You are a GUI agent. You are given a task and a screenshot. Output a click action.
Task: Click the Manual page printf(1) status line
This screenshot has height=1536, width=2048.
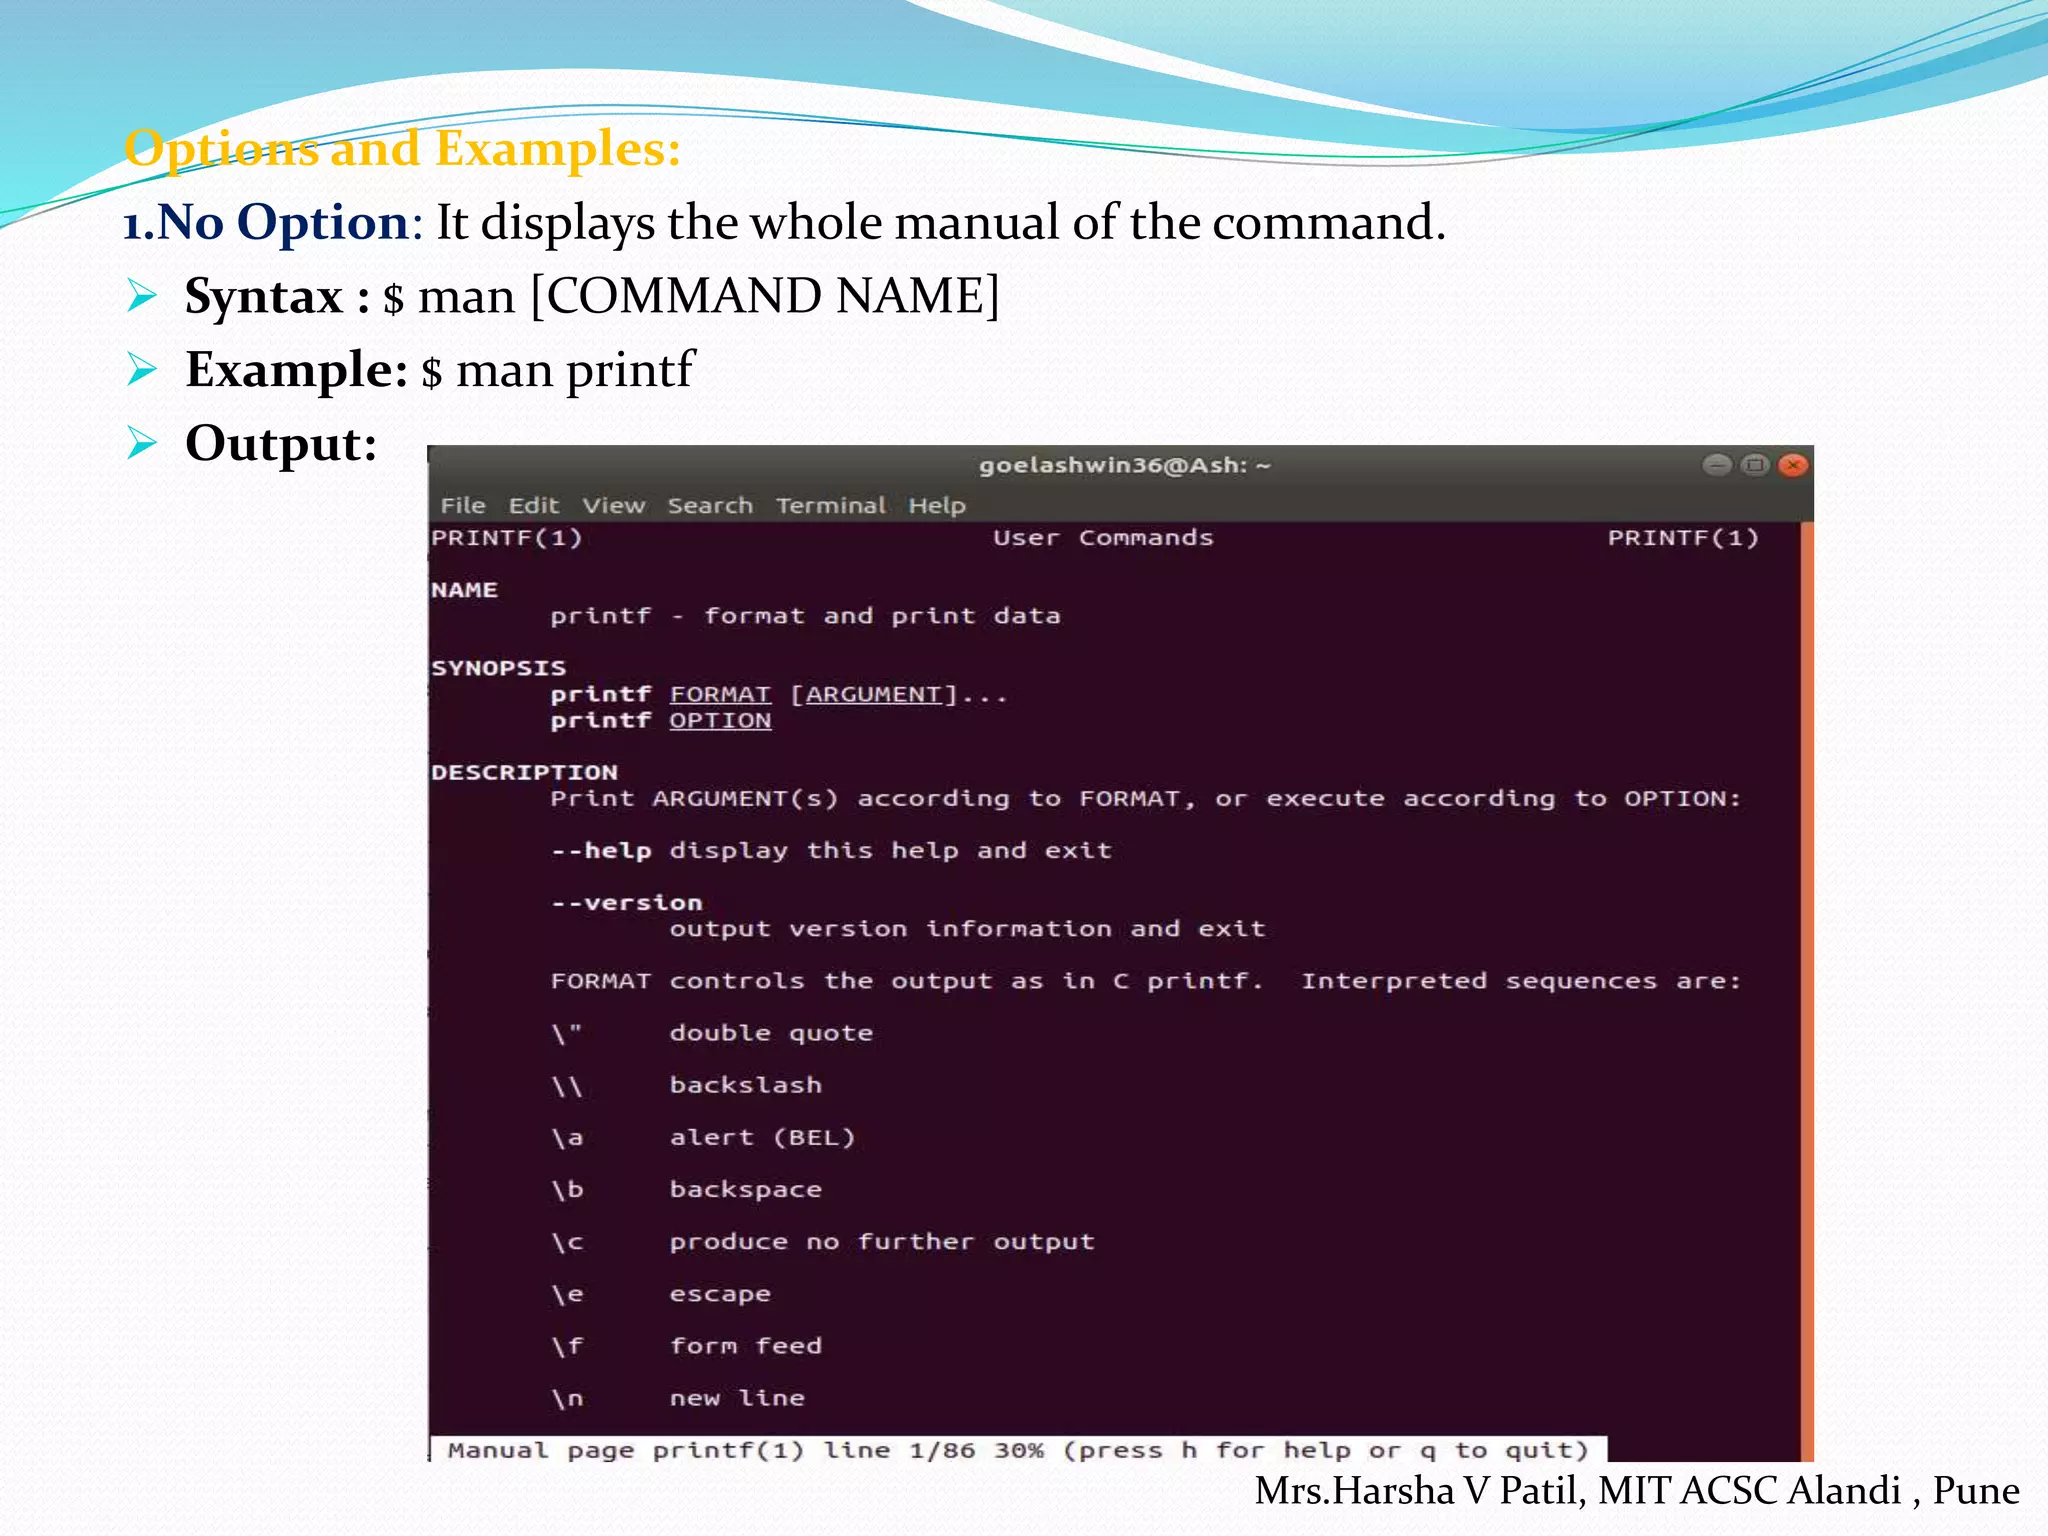click(x=1017, y=1450)
